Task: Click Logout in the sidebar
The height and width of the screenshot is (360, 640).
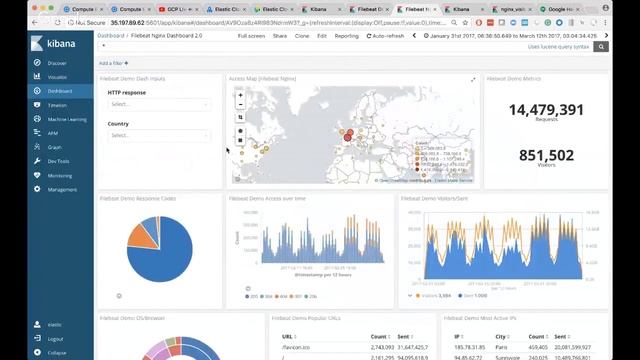Action: 55,339
